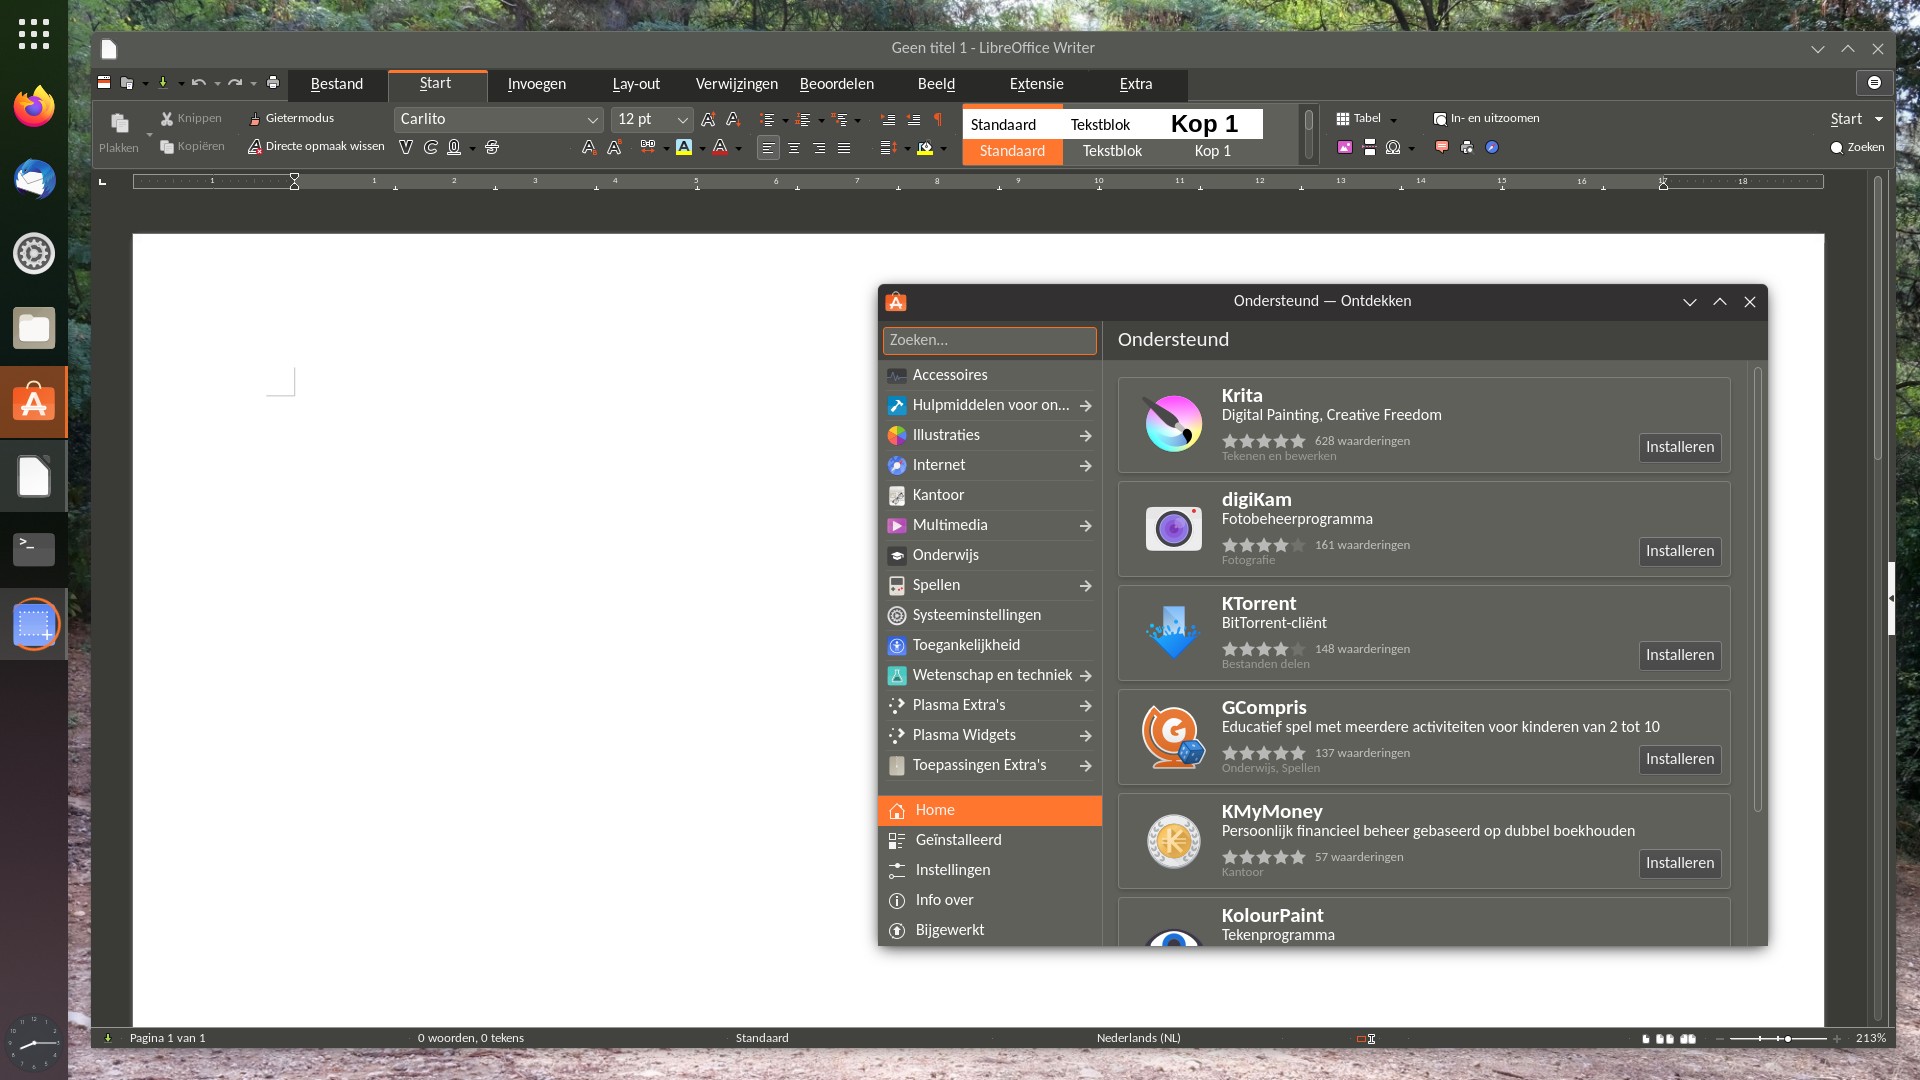Expand the Illustraties category arrow
Screen dimensions: 1920x1080
tap(1085, 436)
